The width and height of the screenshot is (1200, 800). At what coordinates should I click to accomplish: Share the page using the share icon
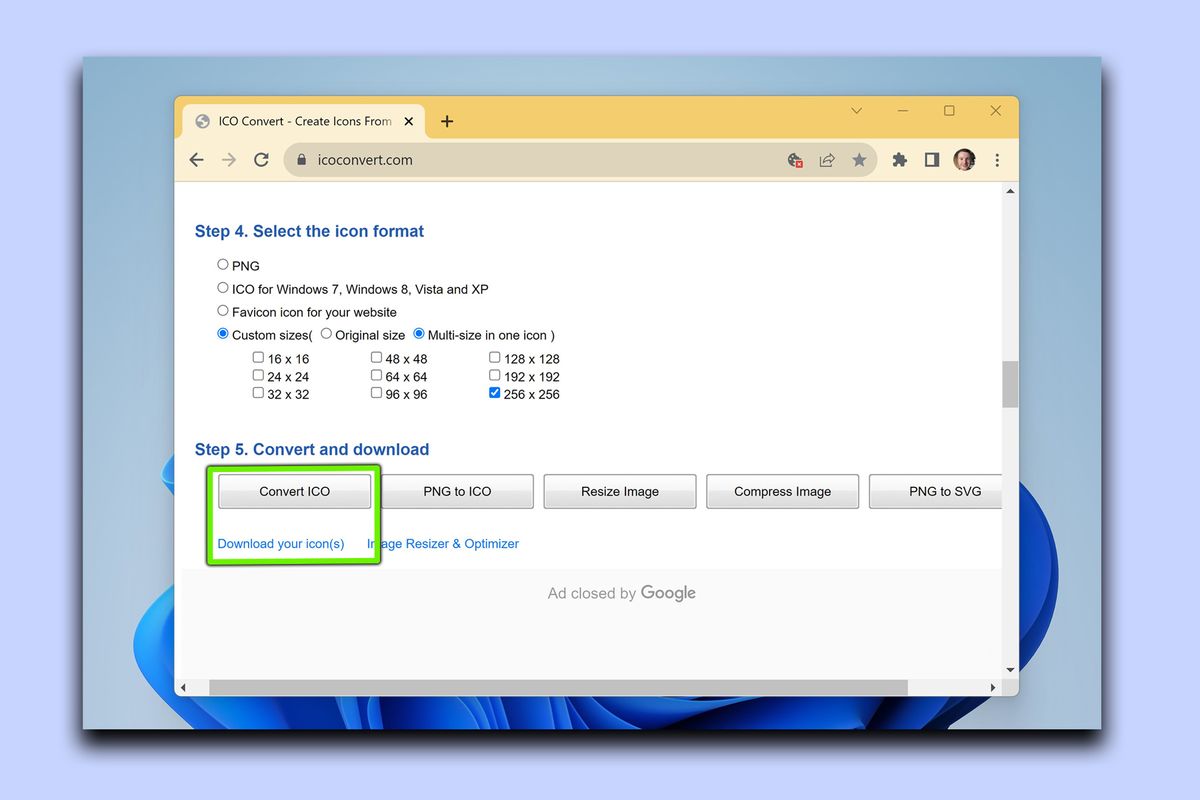click(x=827, y=159)
